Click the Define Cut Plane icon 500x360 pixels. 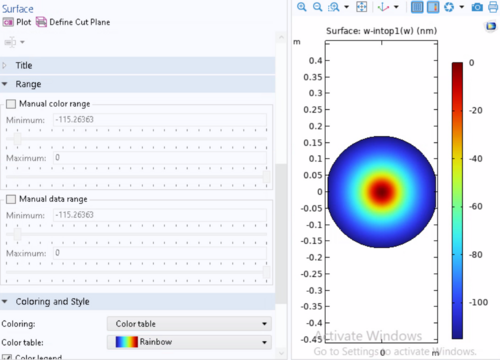[x=41, y=22]
